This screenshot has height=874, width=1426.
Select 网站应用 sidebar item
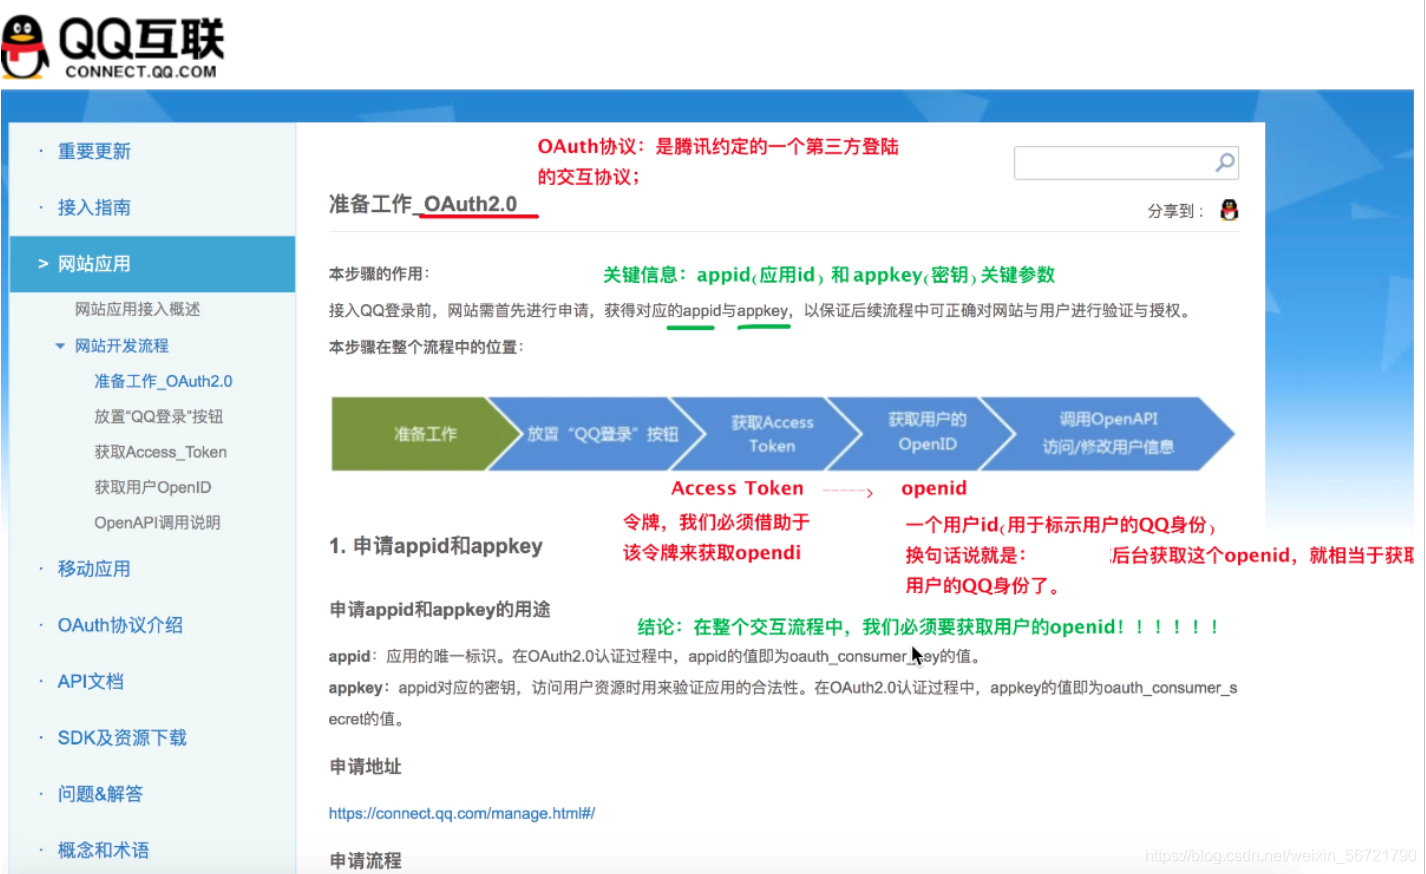pyautogui.click(x=152, y=264)
